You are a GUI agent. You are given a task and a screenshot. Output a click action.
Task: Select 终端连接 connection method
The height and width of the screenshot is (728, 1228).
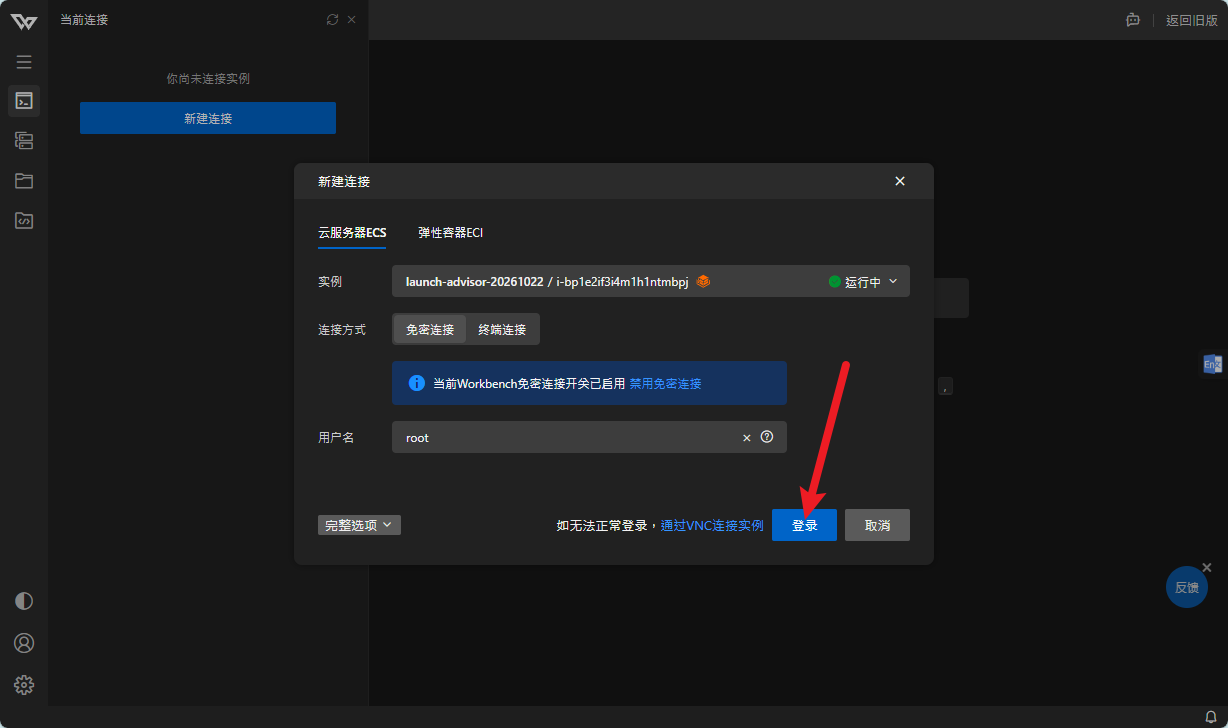click(x=502, y=329)
